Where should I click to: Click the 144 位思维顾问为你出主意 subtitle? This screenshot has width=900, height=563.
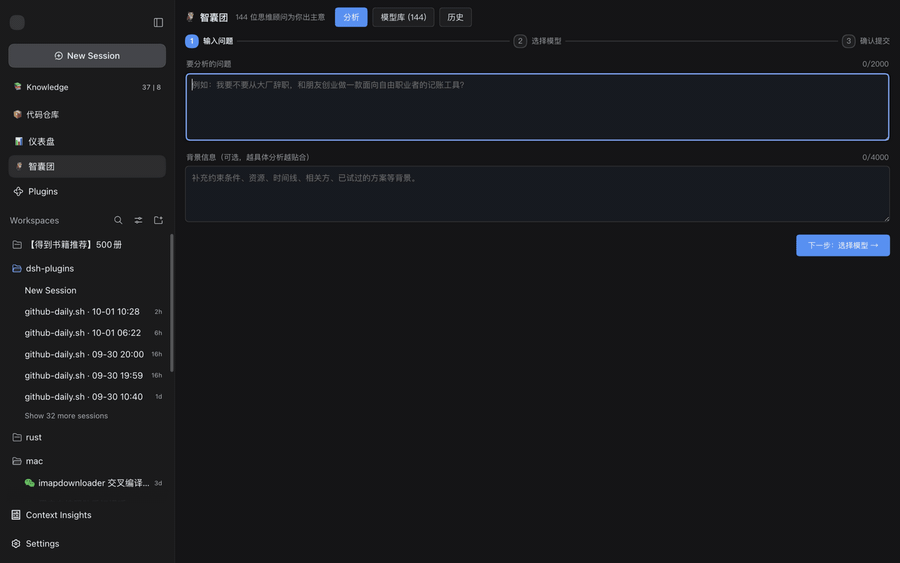click(x=280, y=17)
